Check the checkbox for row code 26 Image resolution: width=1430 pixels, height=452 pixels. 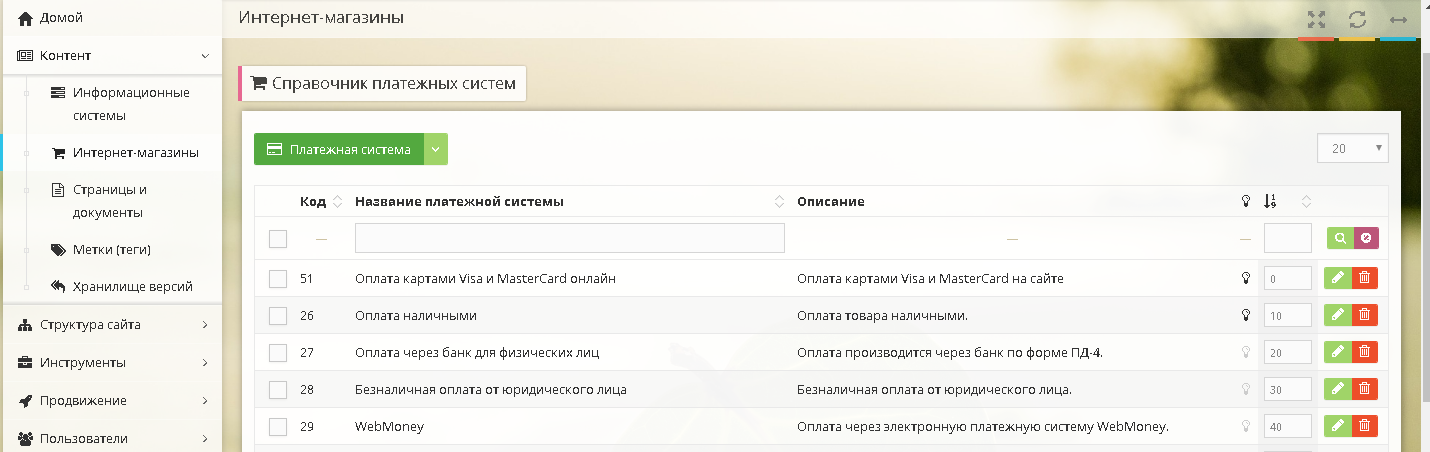tap(278, 316)
